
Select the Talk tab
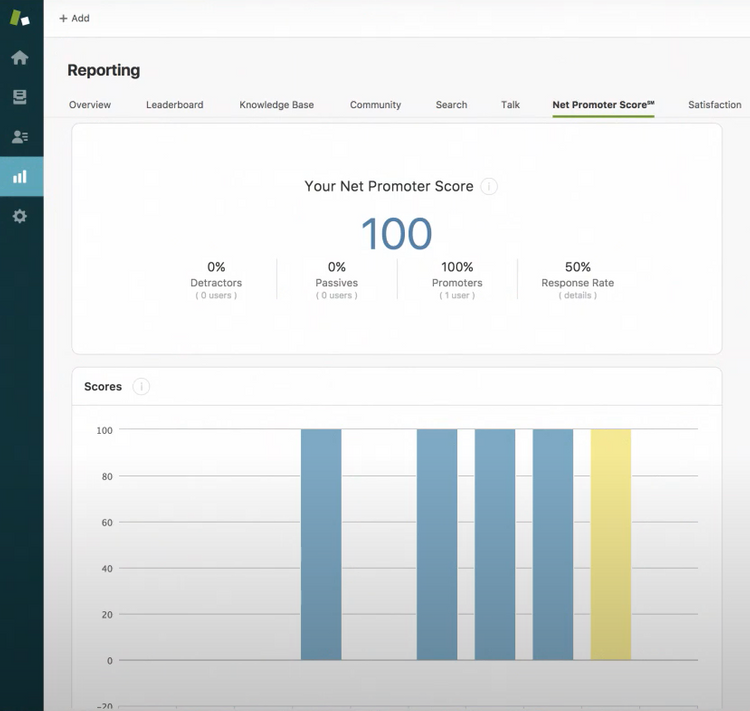(x=510, y=104)
